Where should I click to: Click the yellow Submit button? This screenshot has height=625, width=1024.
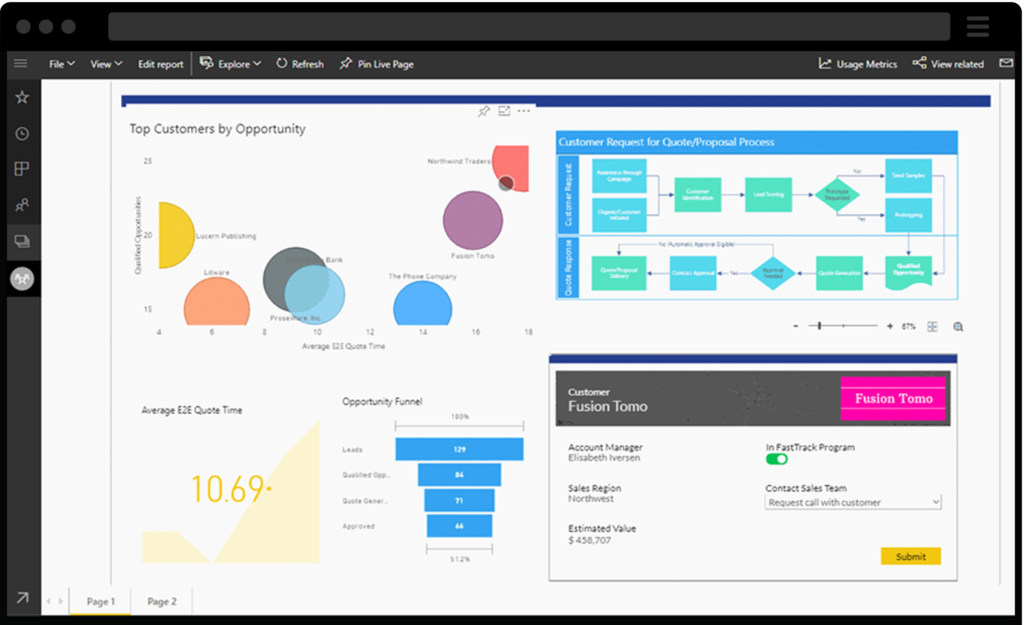click(910, 556)
